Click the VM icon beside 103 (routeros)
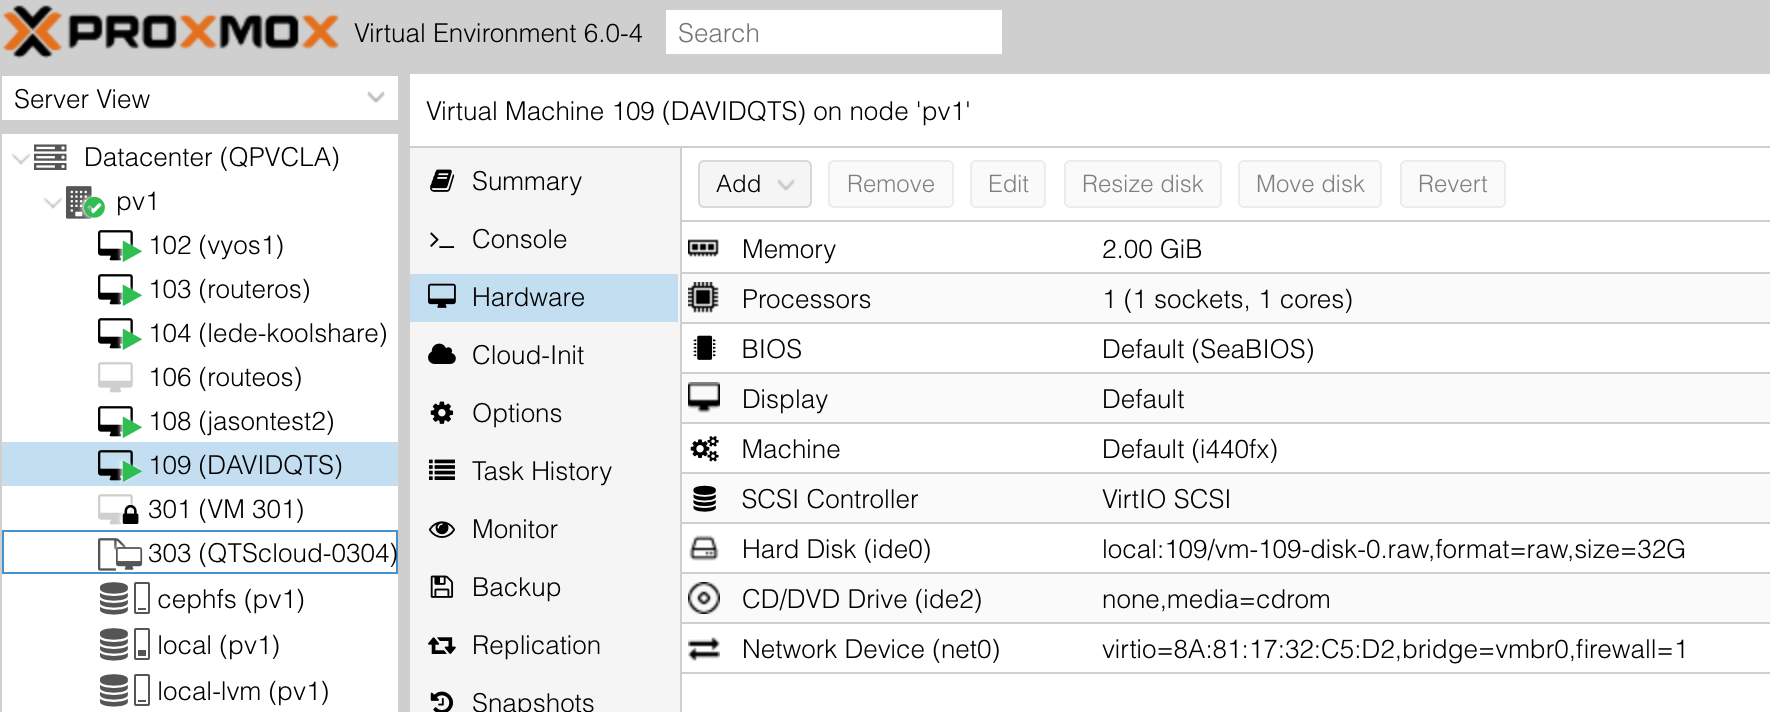 (x=118, y=290)
